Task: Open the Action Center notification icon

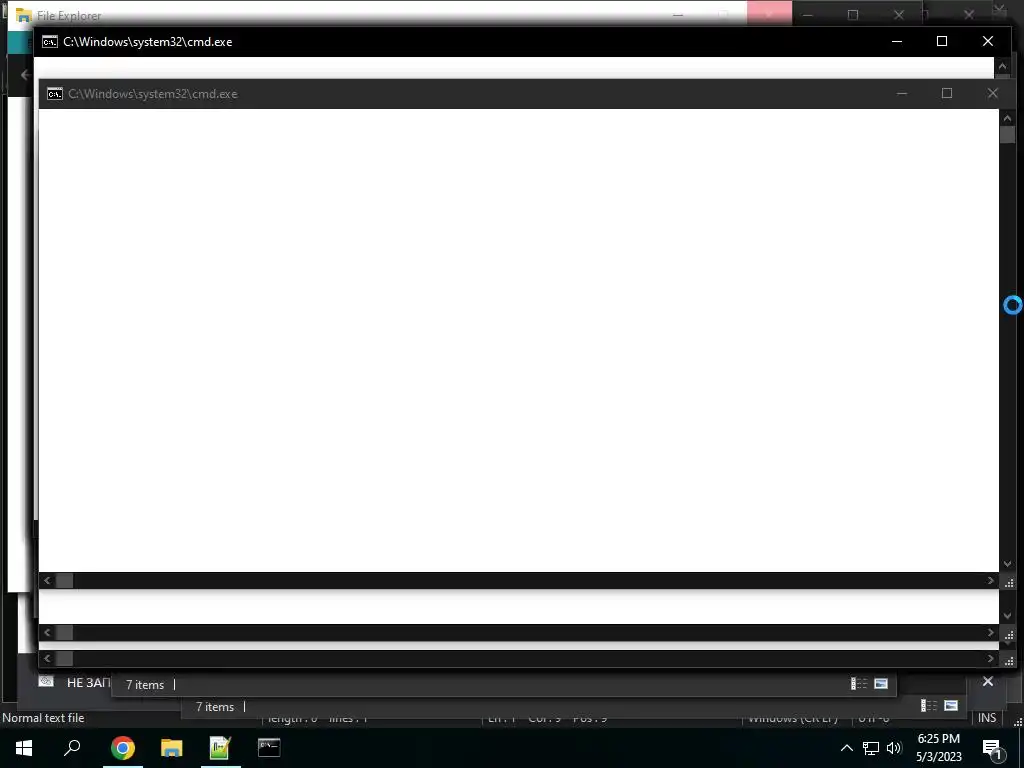Action: click(x=992, y=748)
